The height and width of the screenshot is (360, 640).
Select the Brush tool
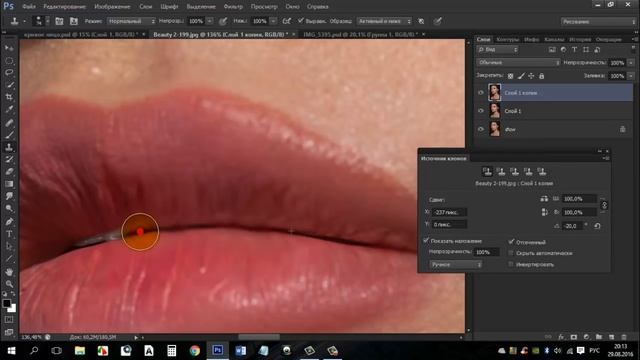[9, 135]
